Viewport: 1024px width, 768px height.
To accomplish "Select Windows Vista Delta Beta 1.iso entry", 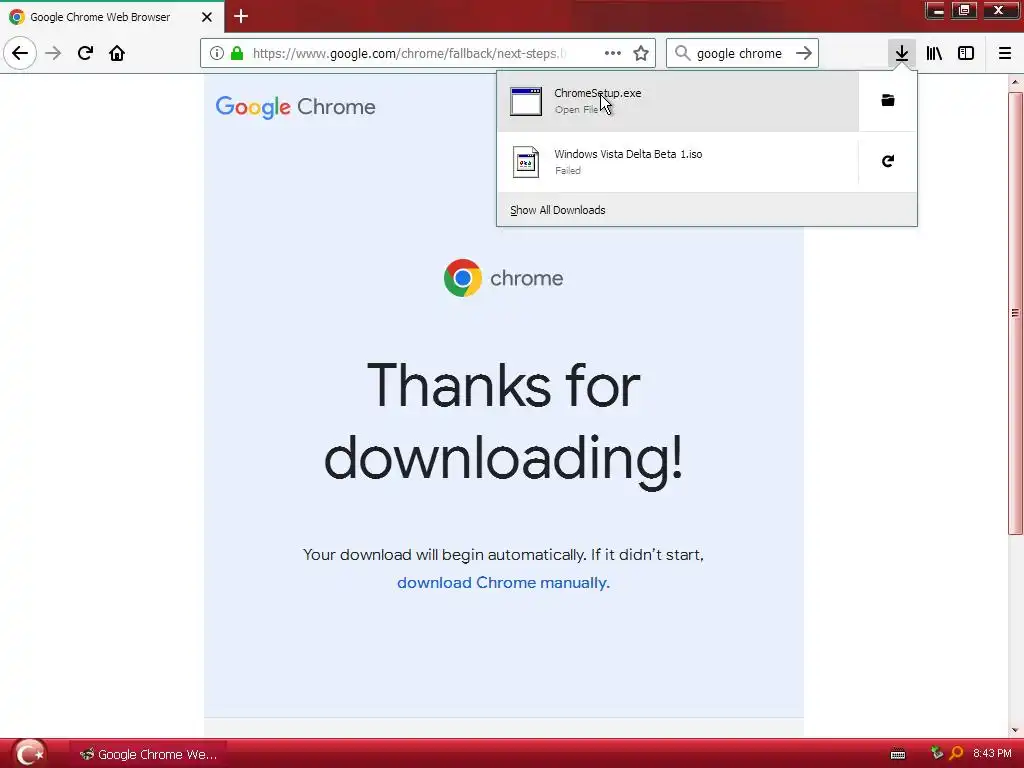I will (678, 162).
